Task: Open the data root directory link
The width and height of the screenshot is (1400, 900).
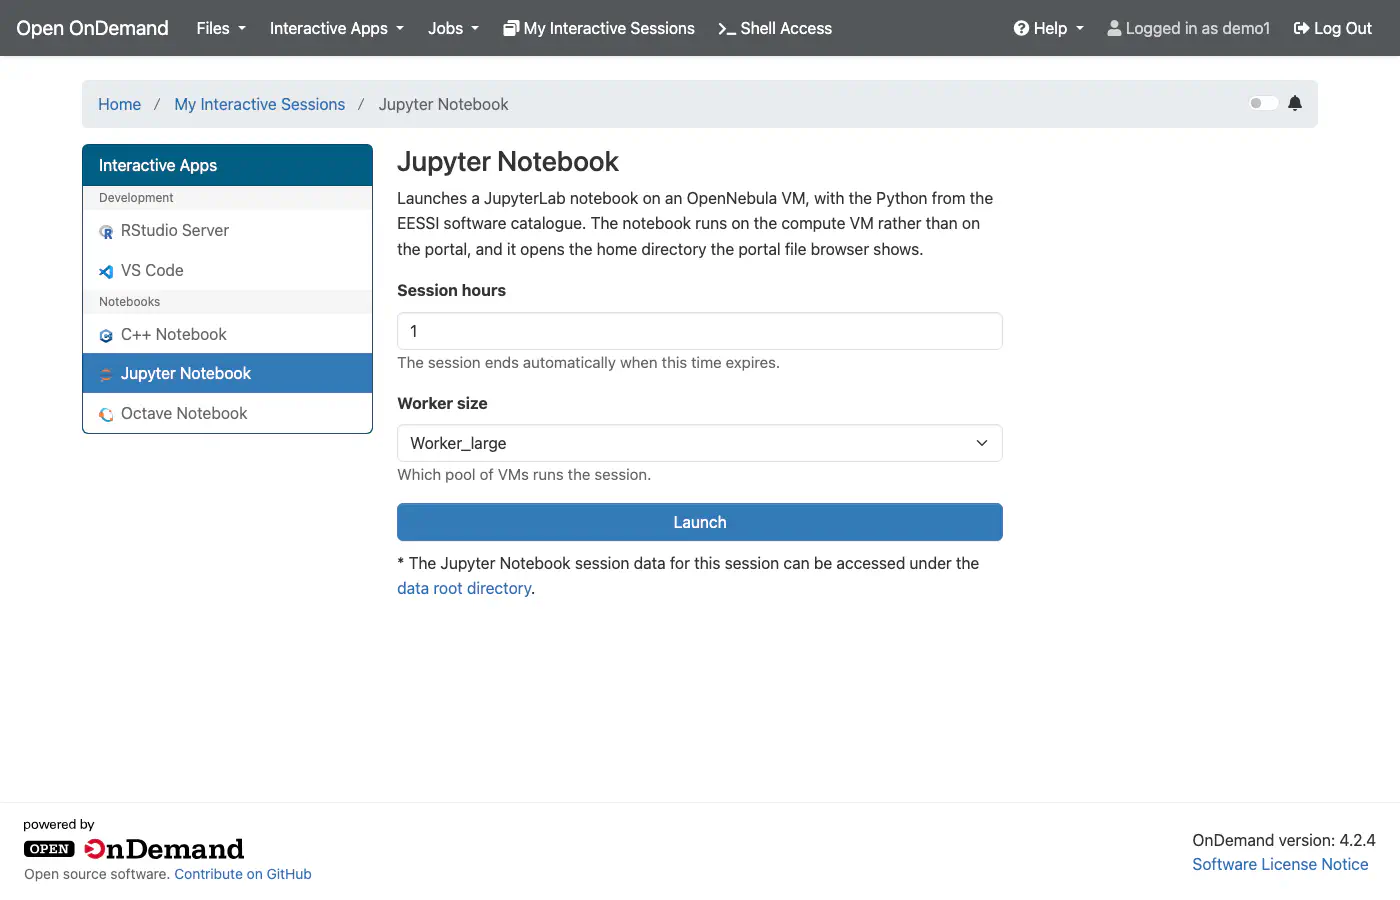Action: point(464,588)
